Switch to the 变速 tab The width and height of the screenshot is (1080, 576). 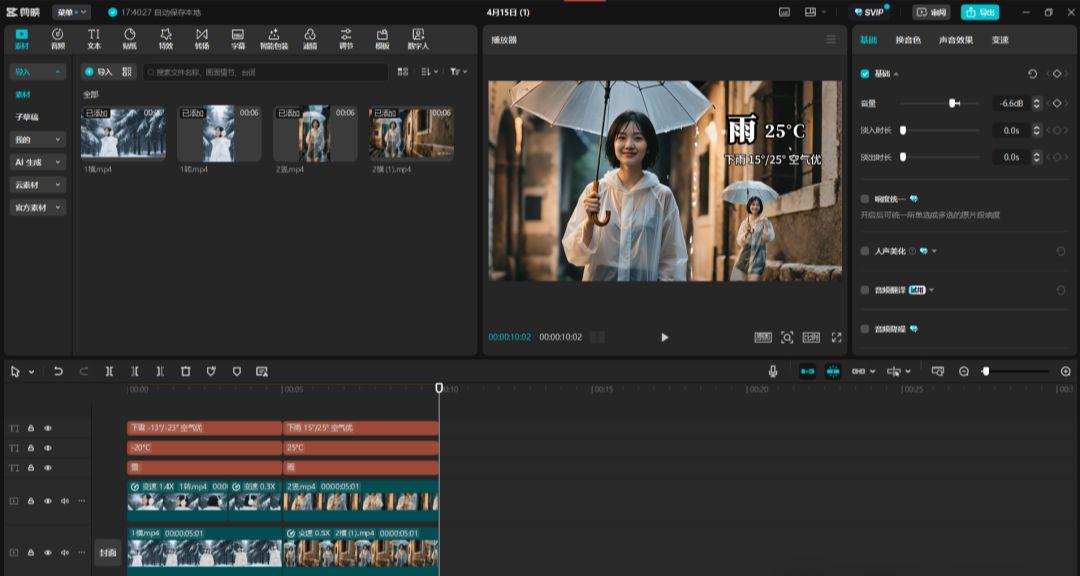point(1000,40)
